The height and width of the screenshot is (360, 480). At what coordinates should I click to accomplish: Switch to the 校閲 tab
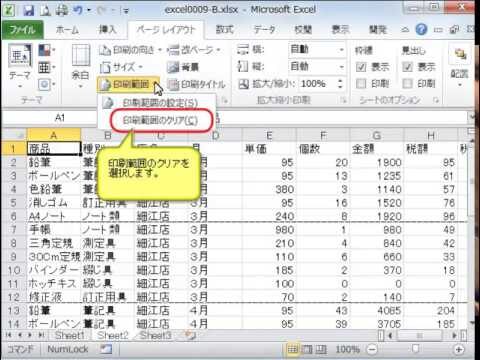pos(303,30)
